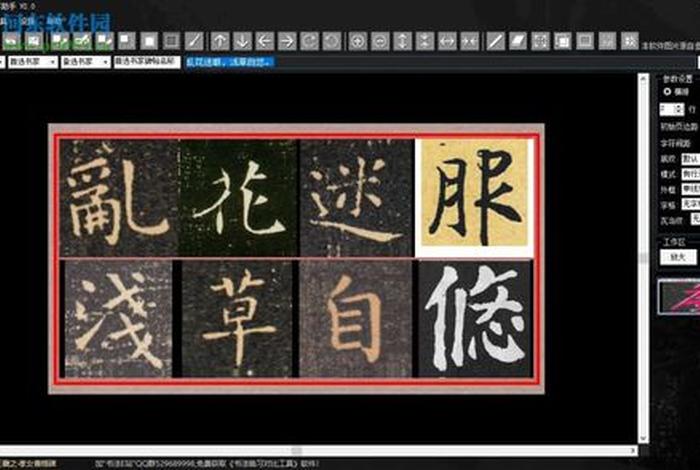The image size is (700, 470).
Task: Click the vertical compress arrows icon
Action: coord(425,42)
